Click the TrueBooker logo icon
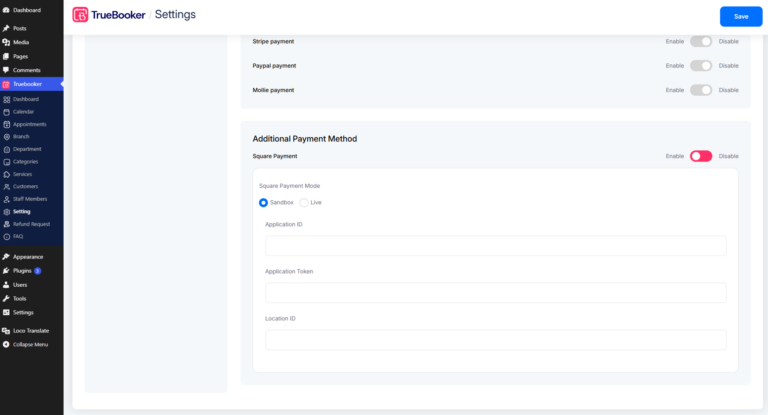768x415 pixels. (80, 15)
